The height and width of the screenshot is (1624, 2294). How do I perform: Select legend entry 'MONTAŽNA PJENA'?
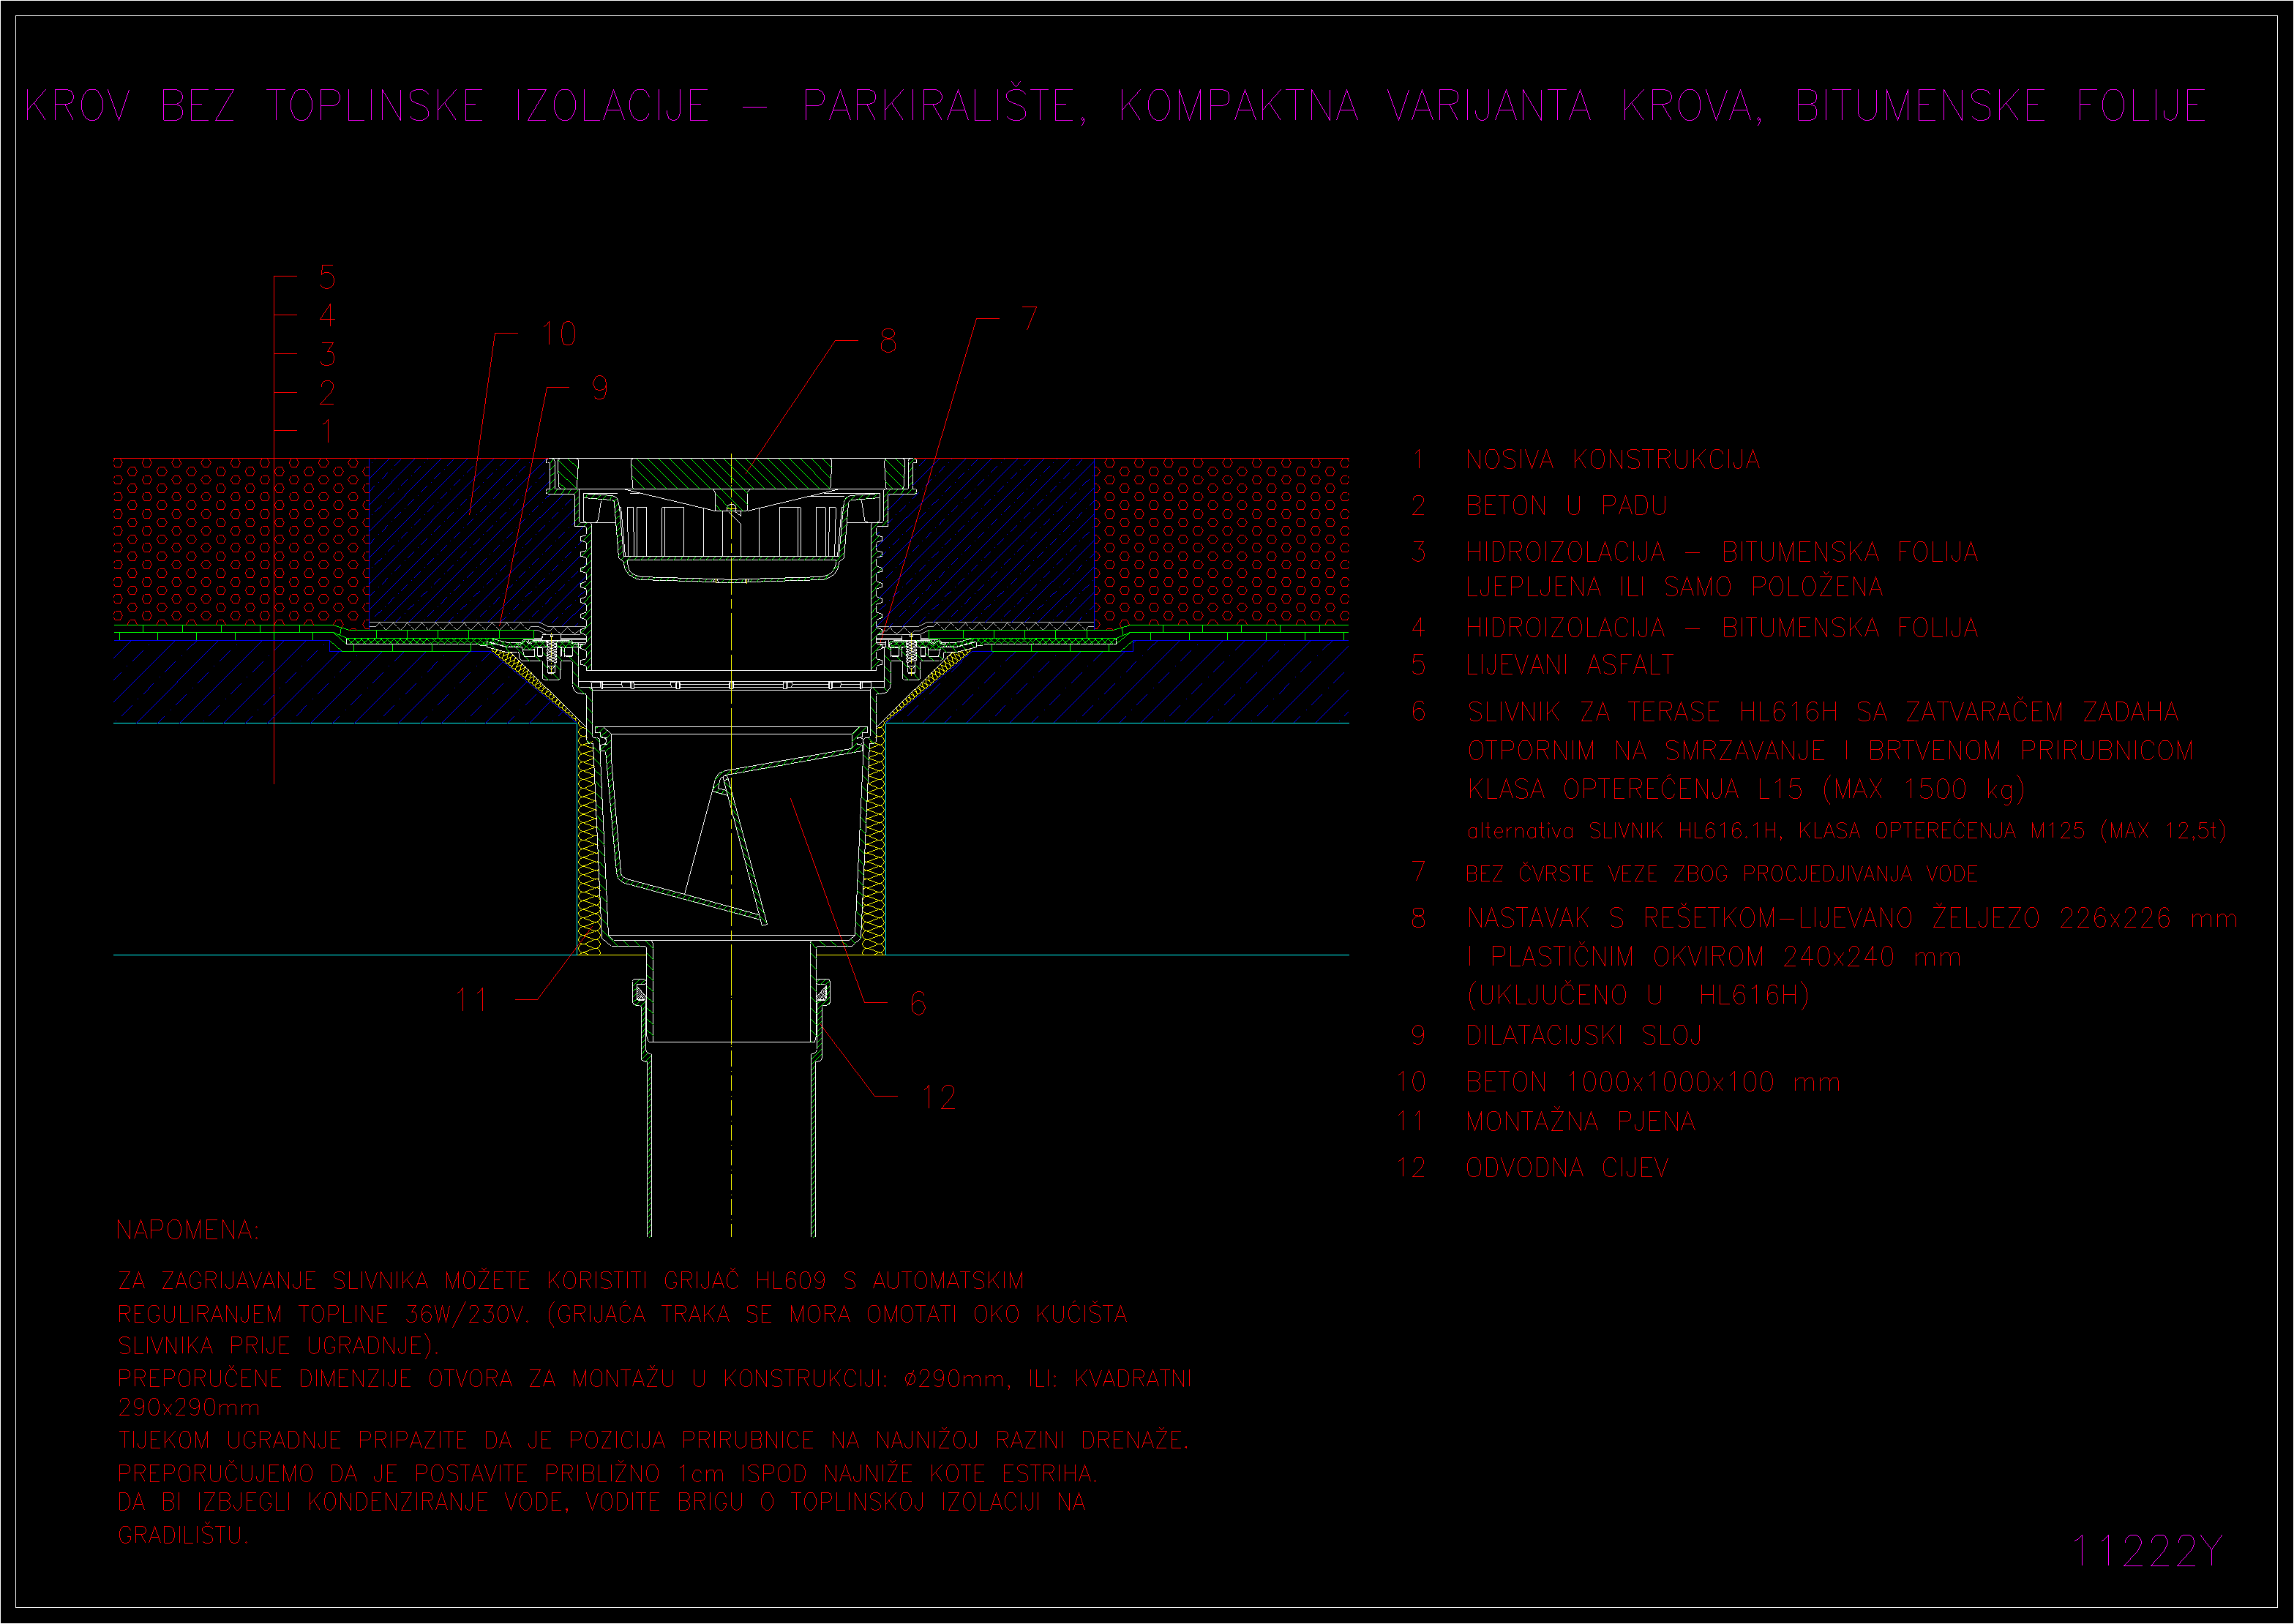click(1580, 1122)
